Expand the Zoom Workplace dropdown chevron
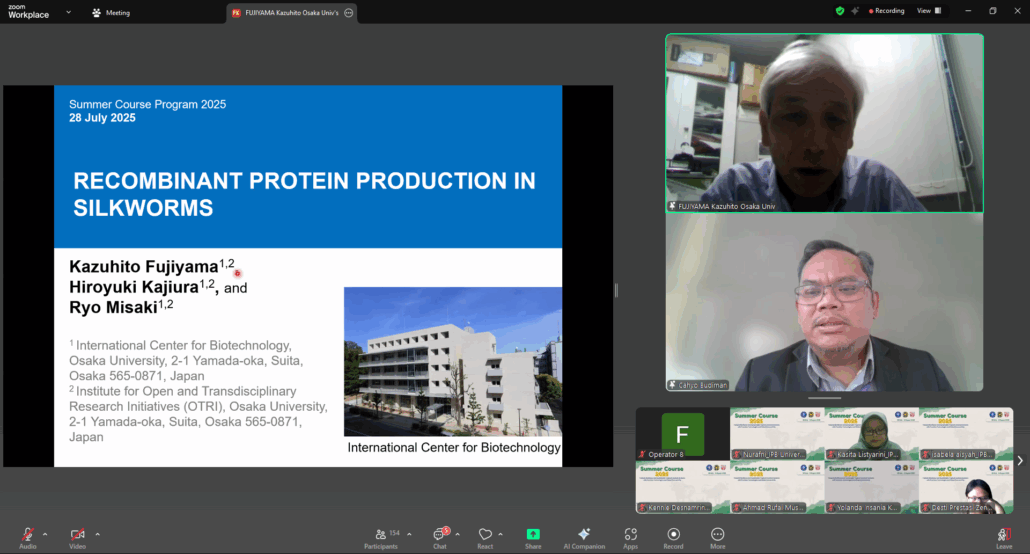Viewport: 1030px width, 554px height. (x=68, y=12)
